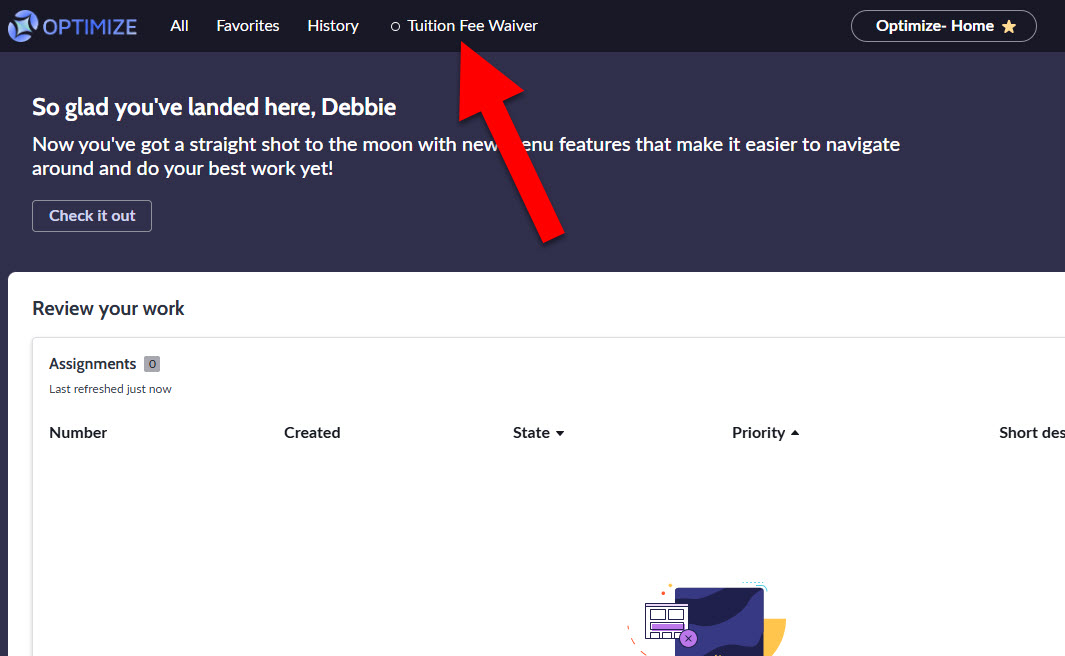Click the Priority column header text
This screenshot has height=656, width=1065.
(758, 433)
